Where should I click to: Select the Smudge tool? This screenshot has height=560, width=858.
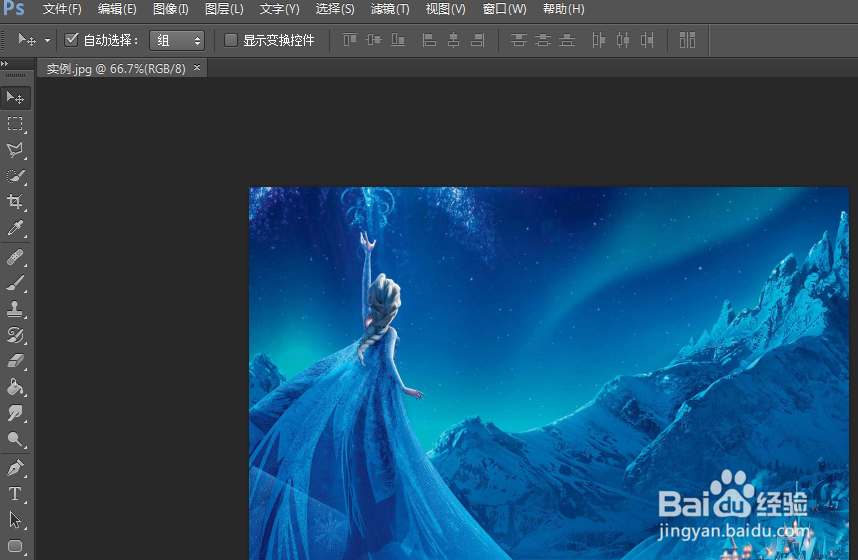(x=15, y=413)
